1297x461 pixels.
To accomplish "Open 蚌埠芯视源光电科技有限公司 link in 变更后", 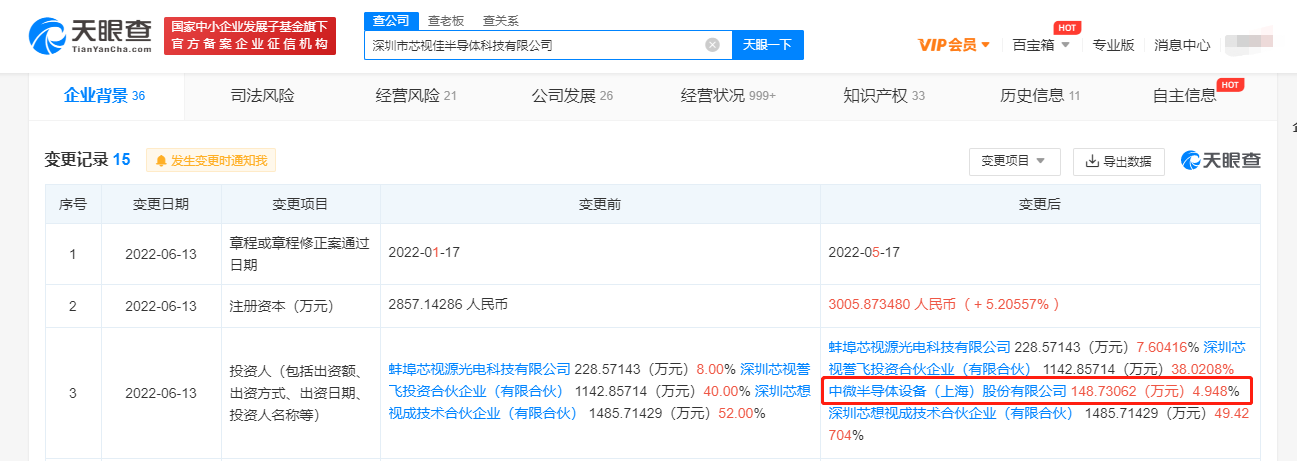I will pos(919,347).
